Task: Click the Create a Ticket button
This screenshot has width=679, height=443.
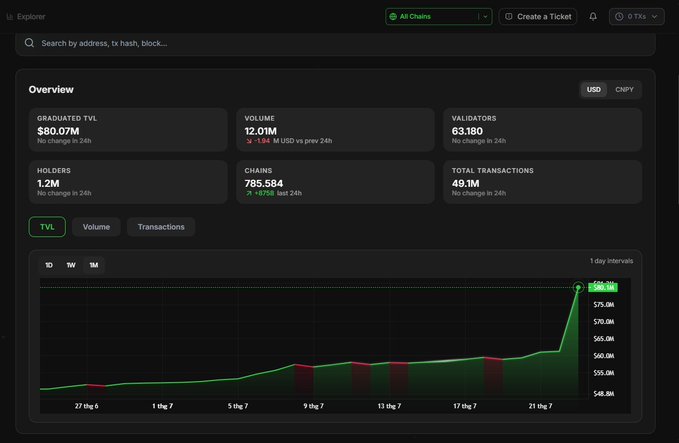Action: click(x=537, y=16)
